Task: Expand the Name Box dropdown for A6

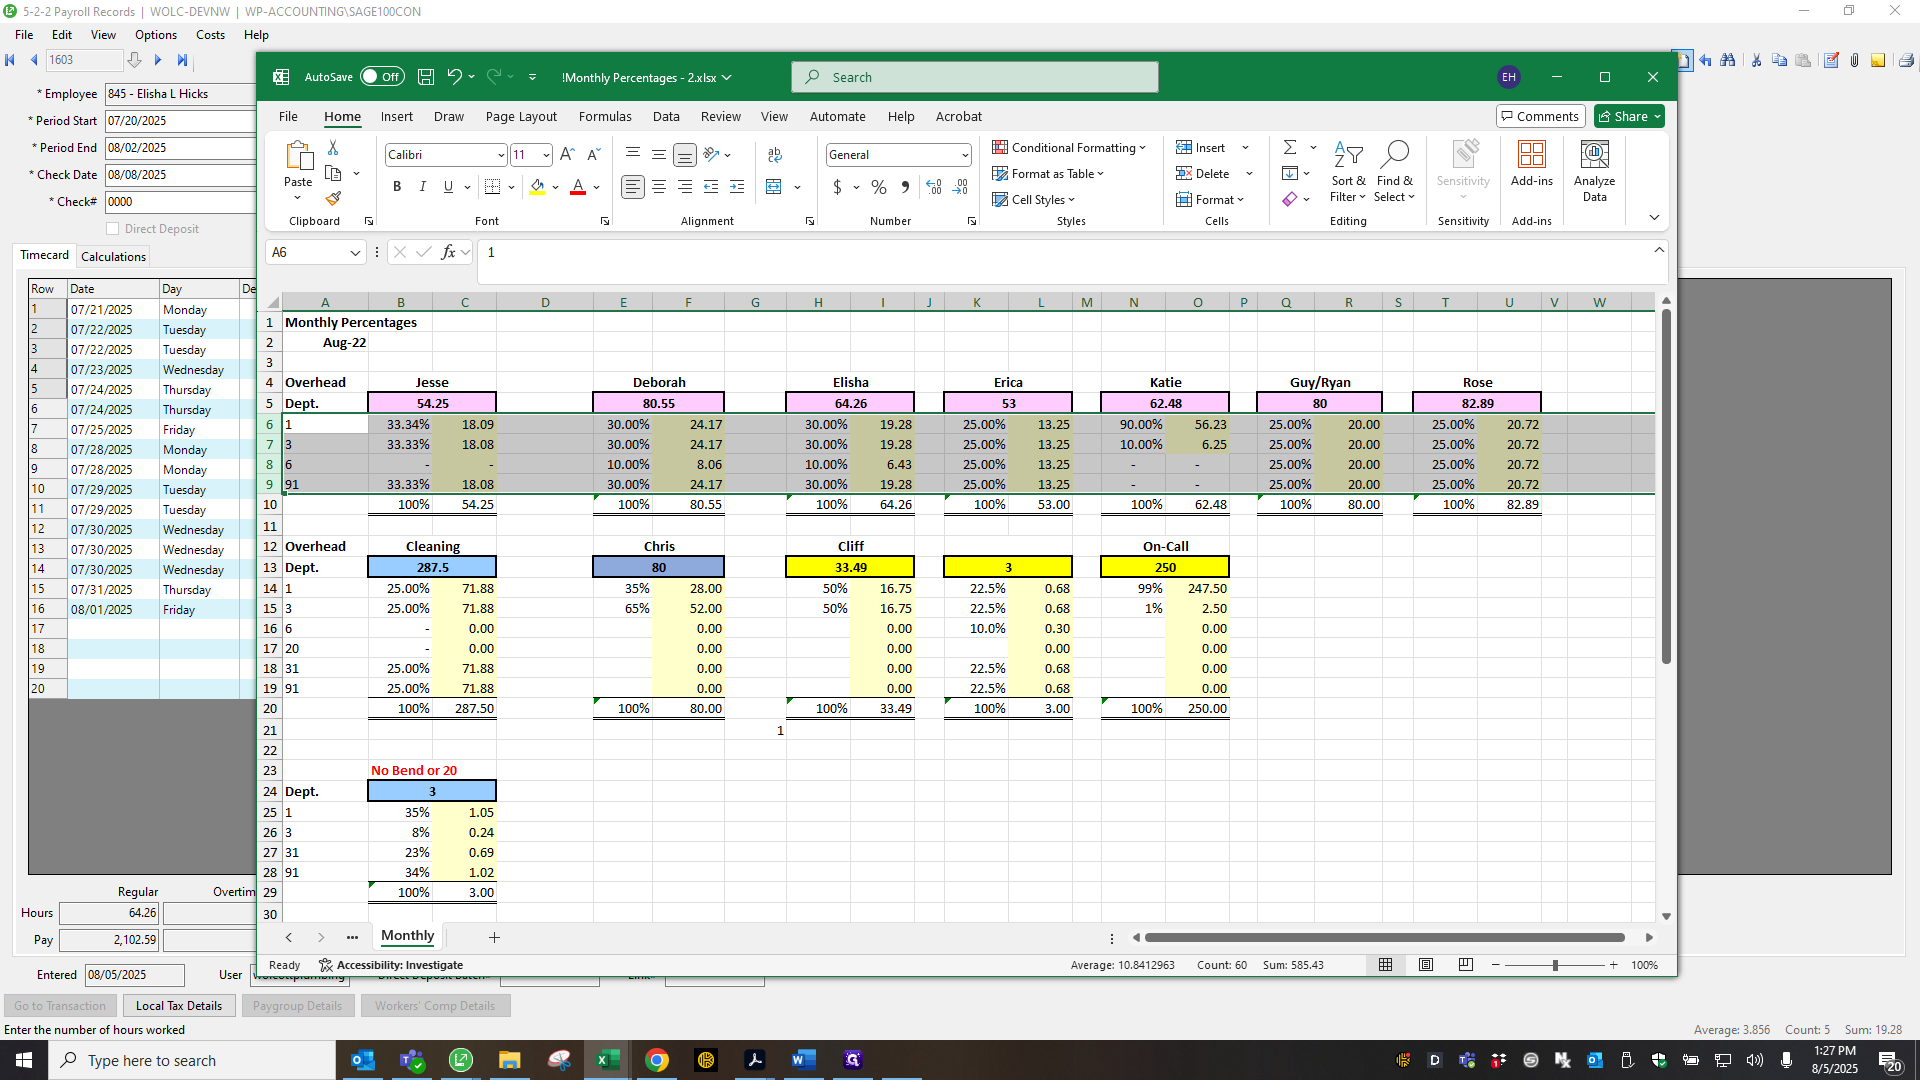Action: 354,253
